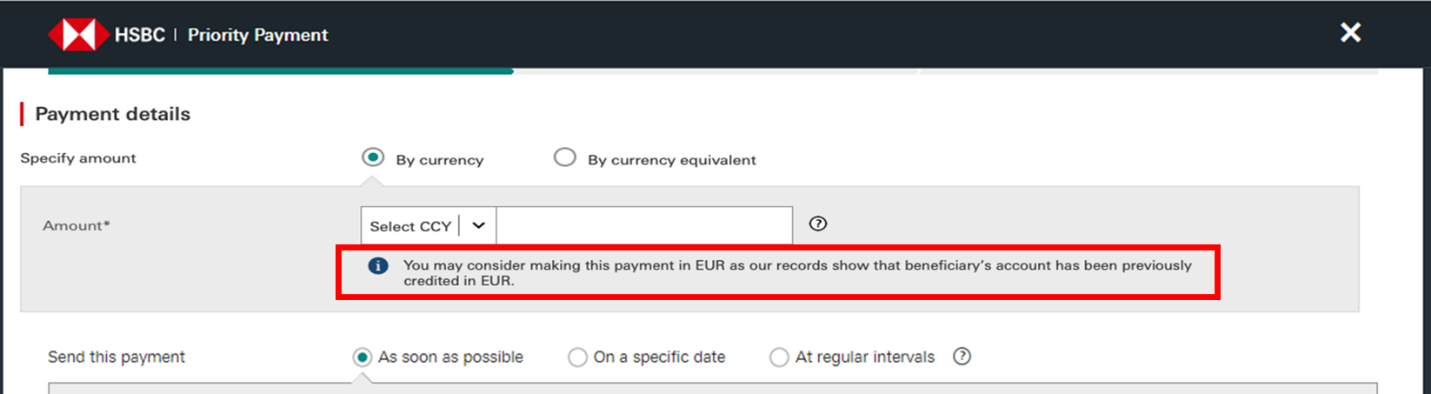Open the help icon next to At regular intervals
The height and width of the screenshot is (394, 1431).
962,356
